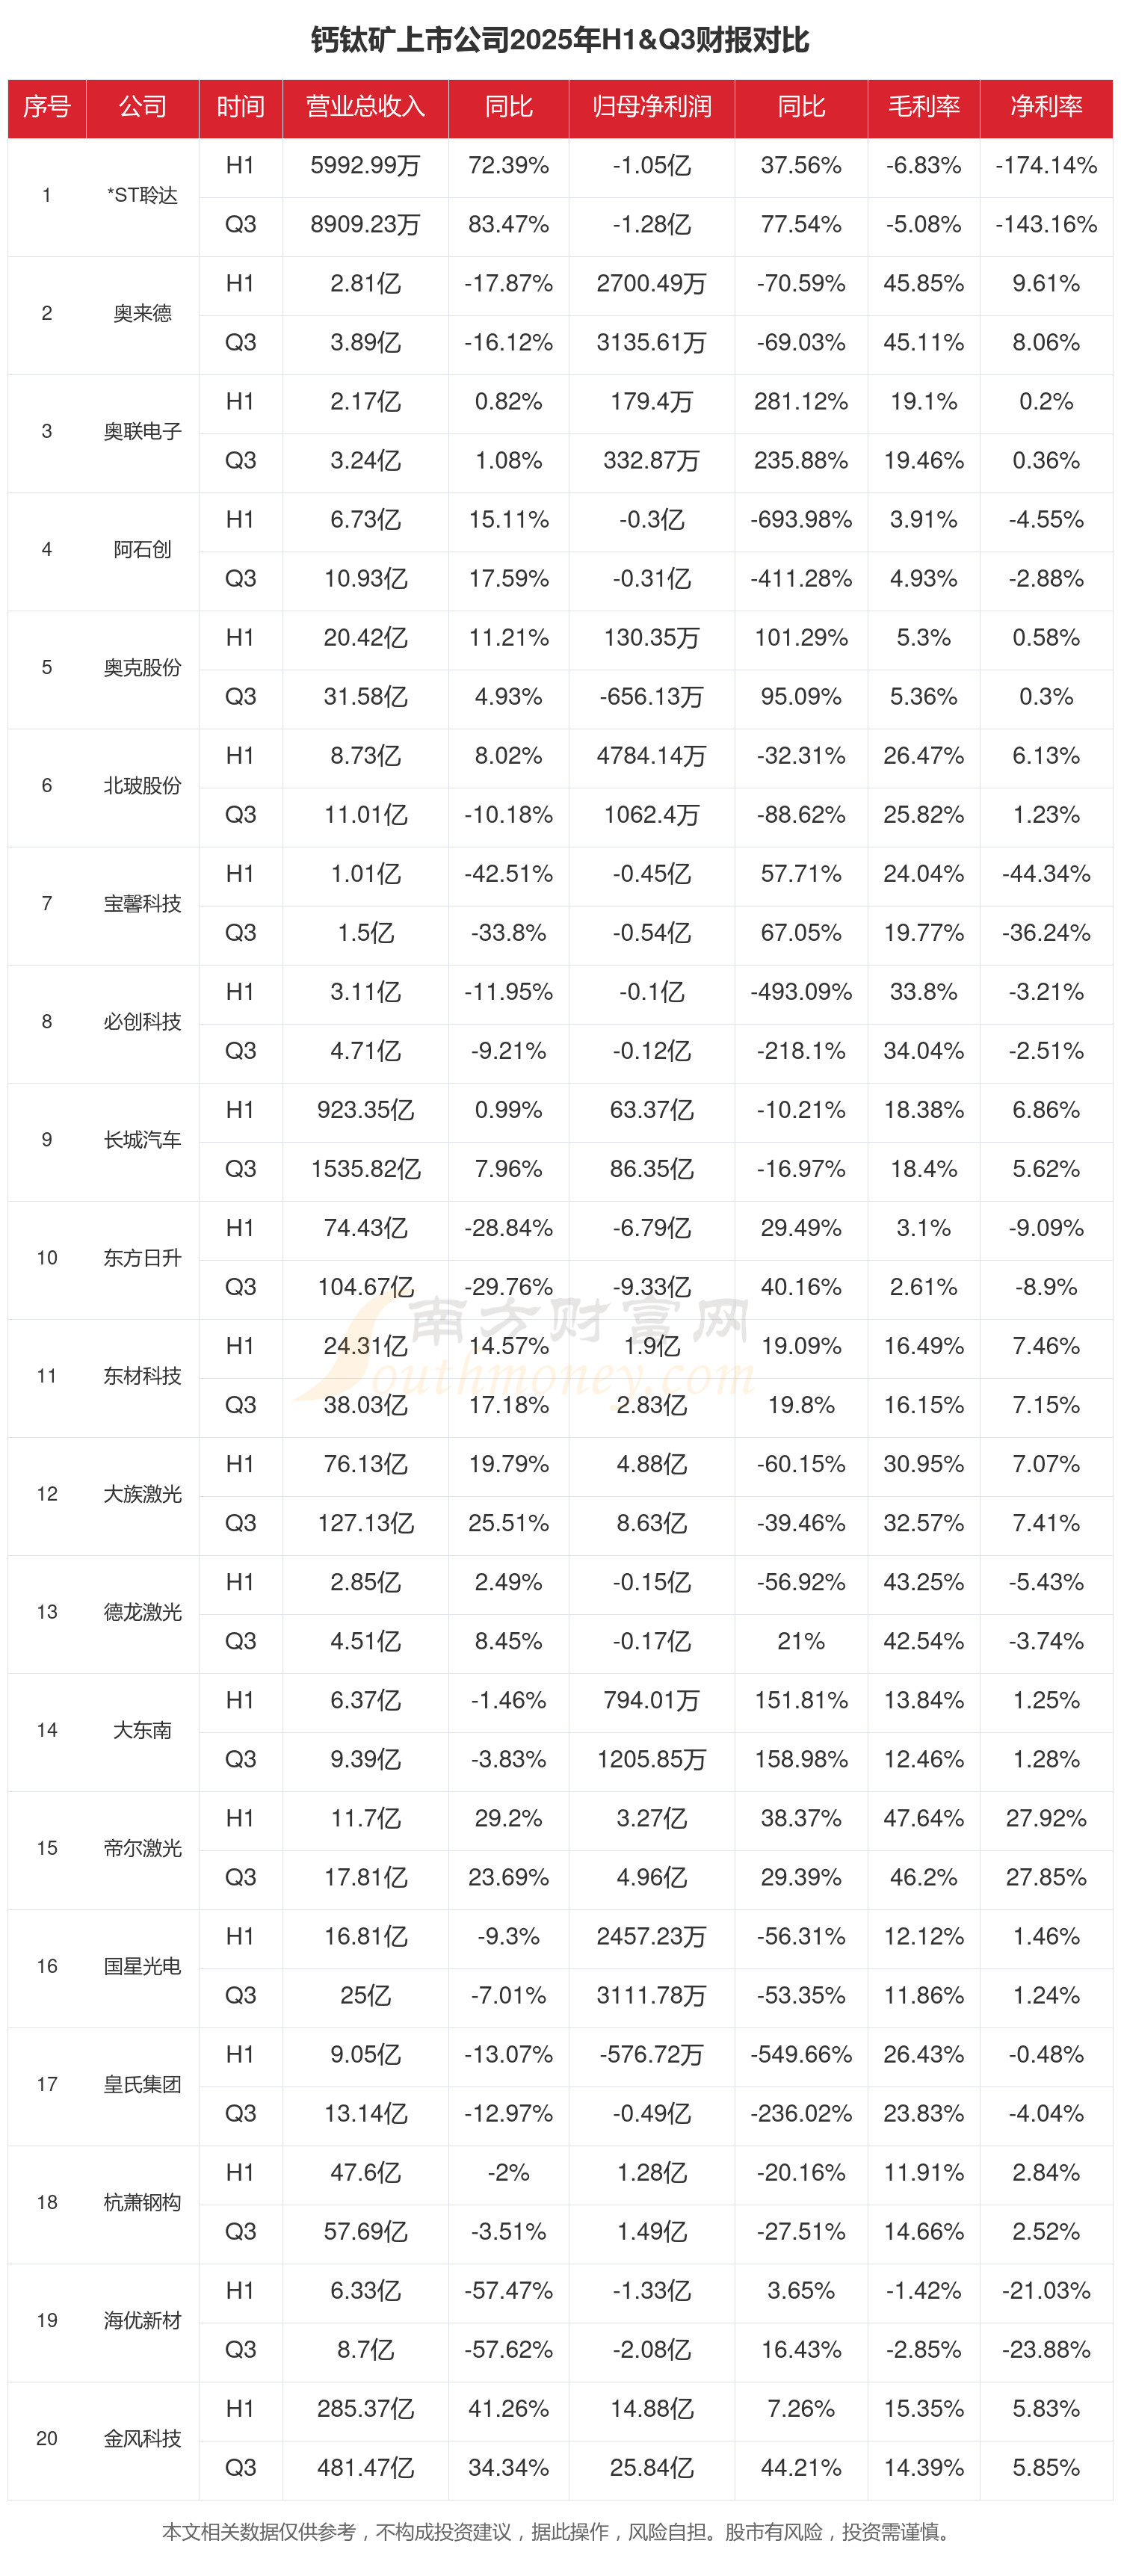Click the table title about 钙钛矿上市公司
This screenshot has width=1121, height=2576.
[560, 40]
